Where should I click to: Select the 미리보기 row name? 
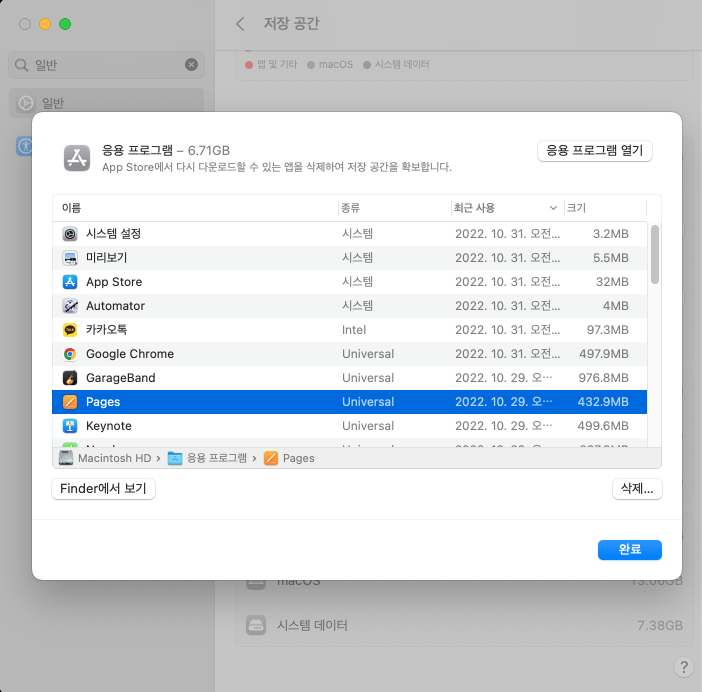[107, 258]
